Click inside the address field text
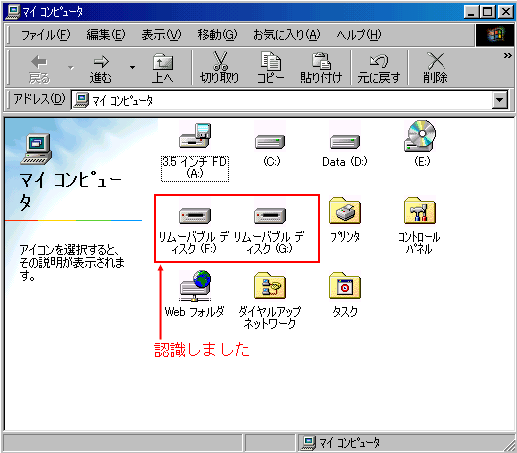This screenshot has width=517, height=453. [x=282, y=100]
